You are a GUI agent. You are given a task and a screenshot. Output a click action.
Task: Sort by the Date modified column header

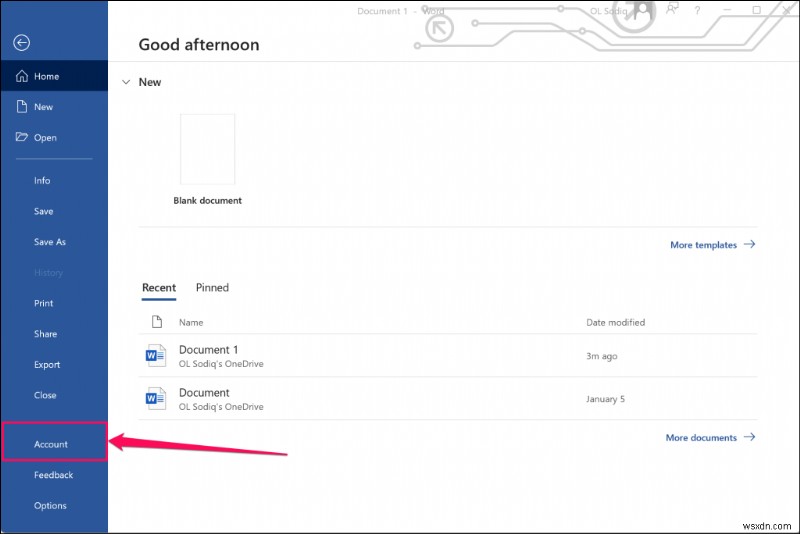point(615,322)
